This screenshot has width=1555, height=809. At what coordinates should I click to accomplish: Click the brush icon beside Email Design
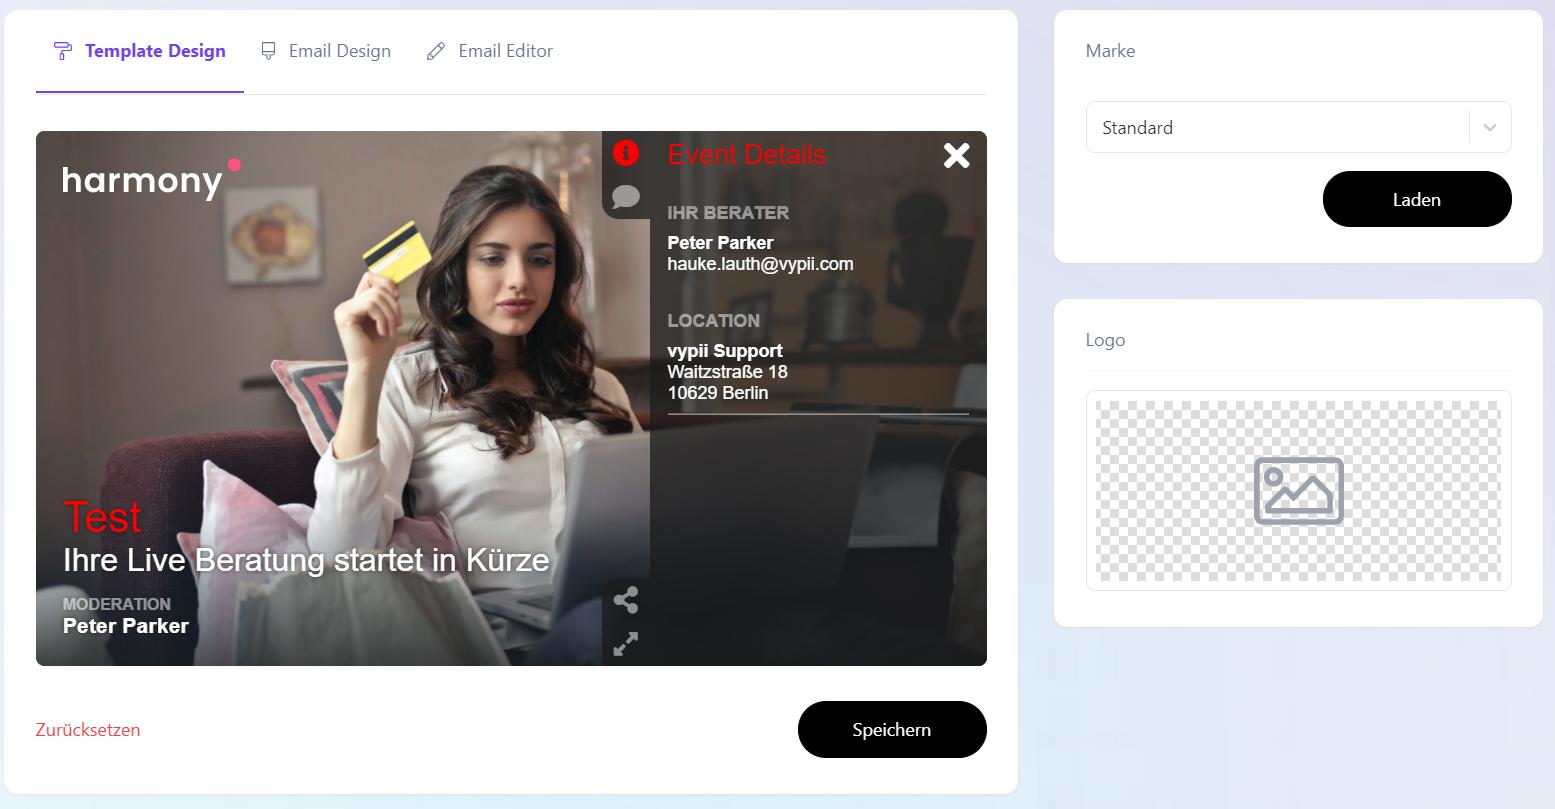click(x=268, y=51)
